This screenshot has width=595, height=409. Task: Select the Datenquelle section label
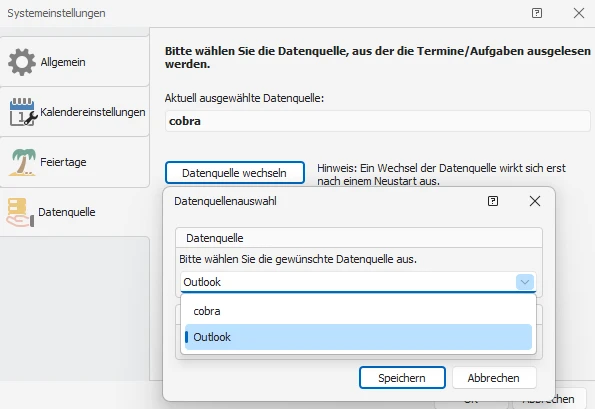click(67, 212)
